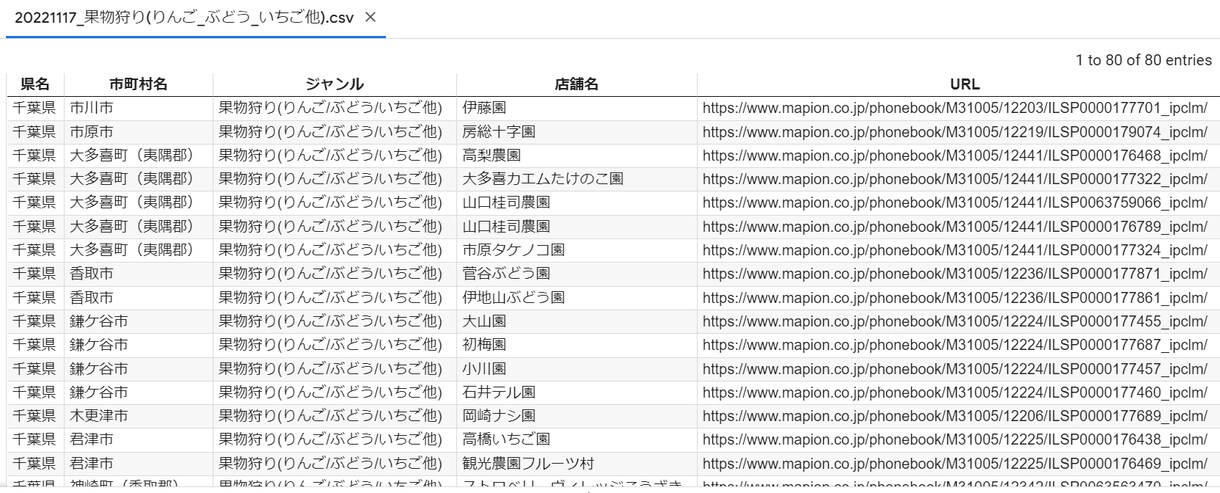Click URL ending ILSP0000177687_ipclm
The width and height of the screenshot is (1220, 493).
[x=955, y=345]
